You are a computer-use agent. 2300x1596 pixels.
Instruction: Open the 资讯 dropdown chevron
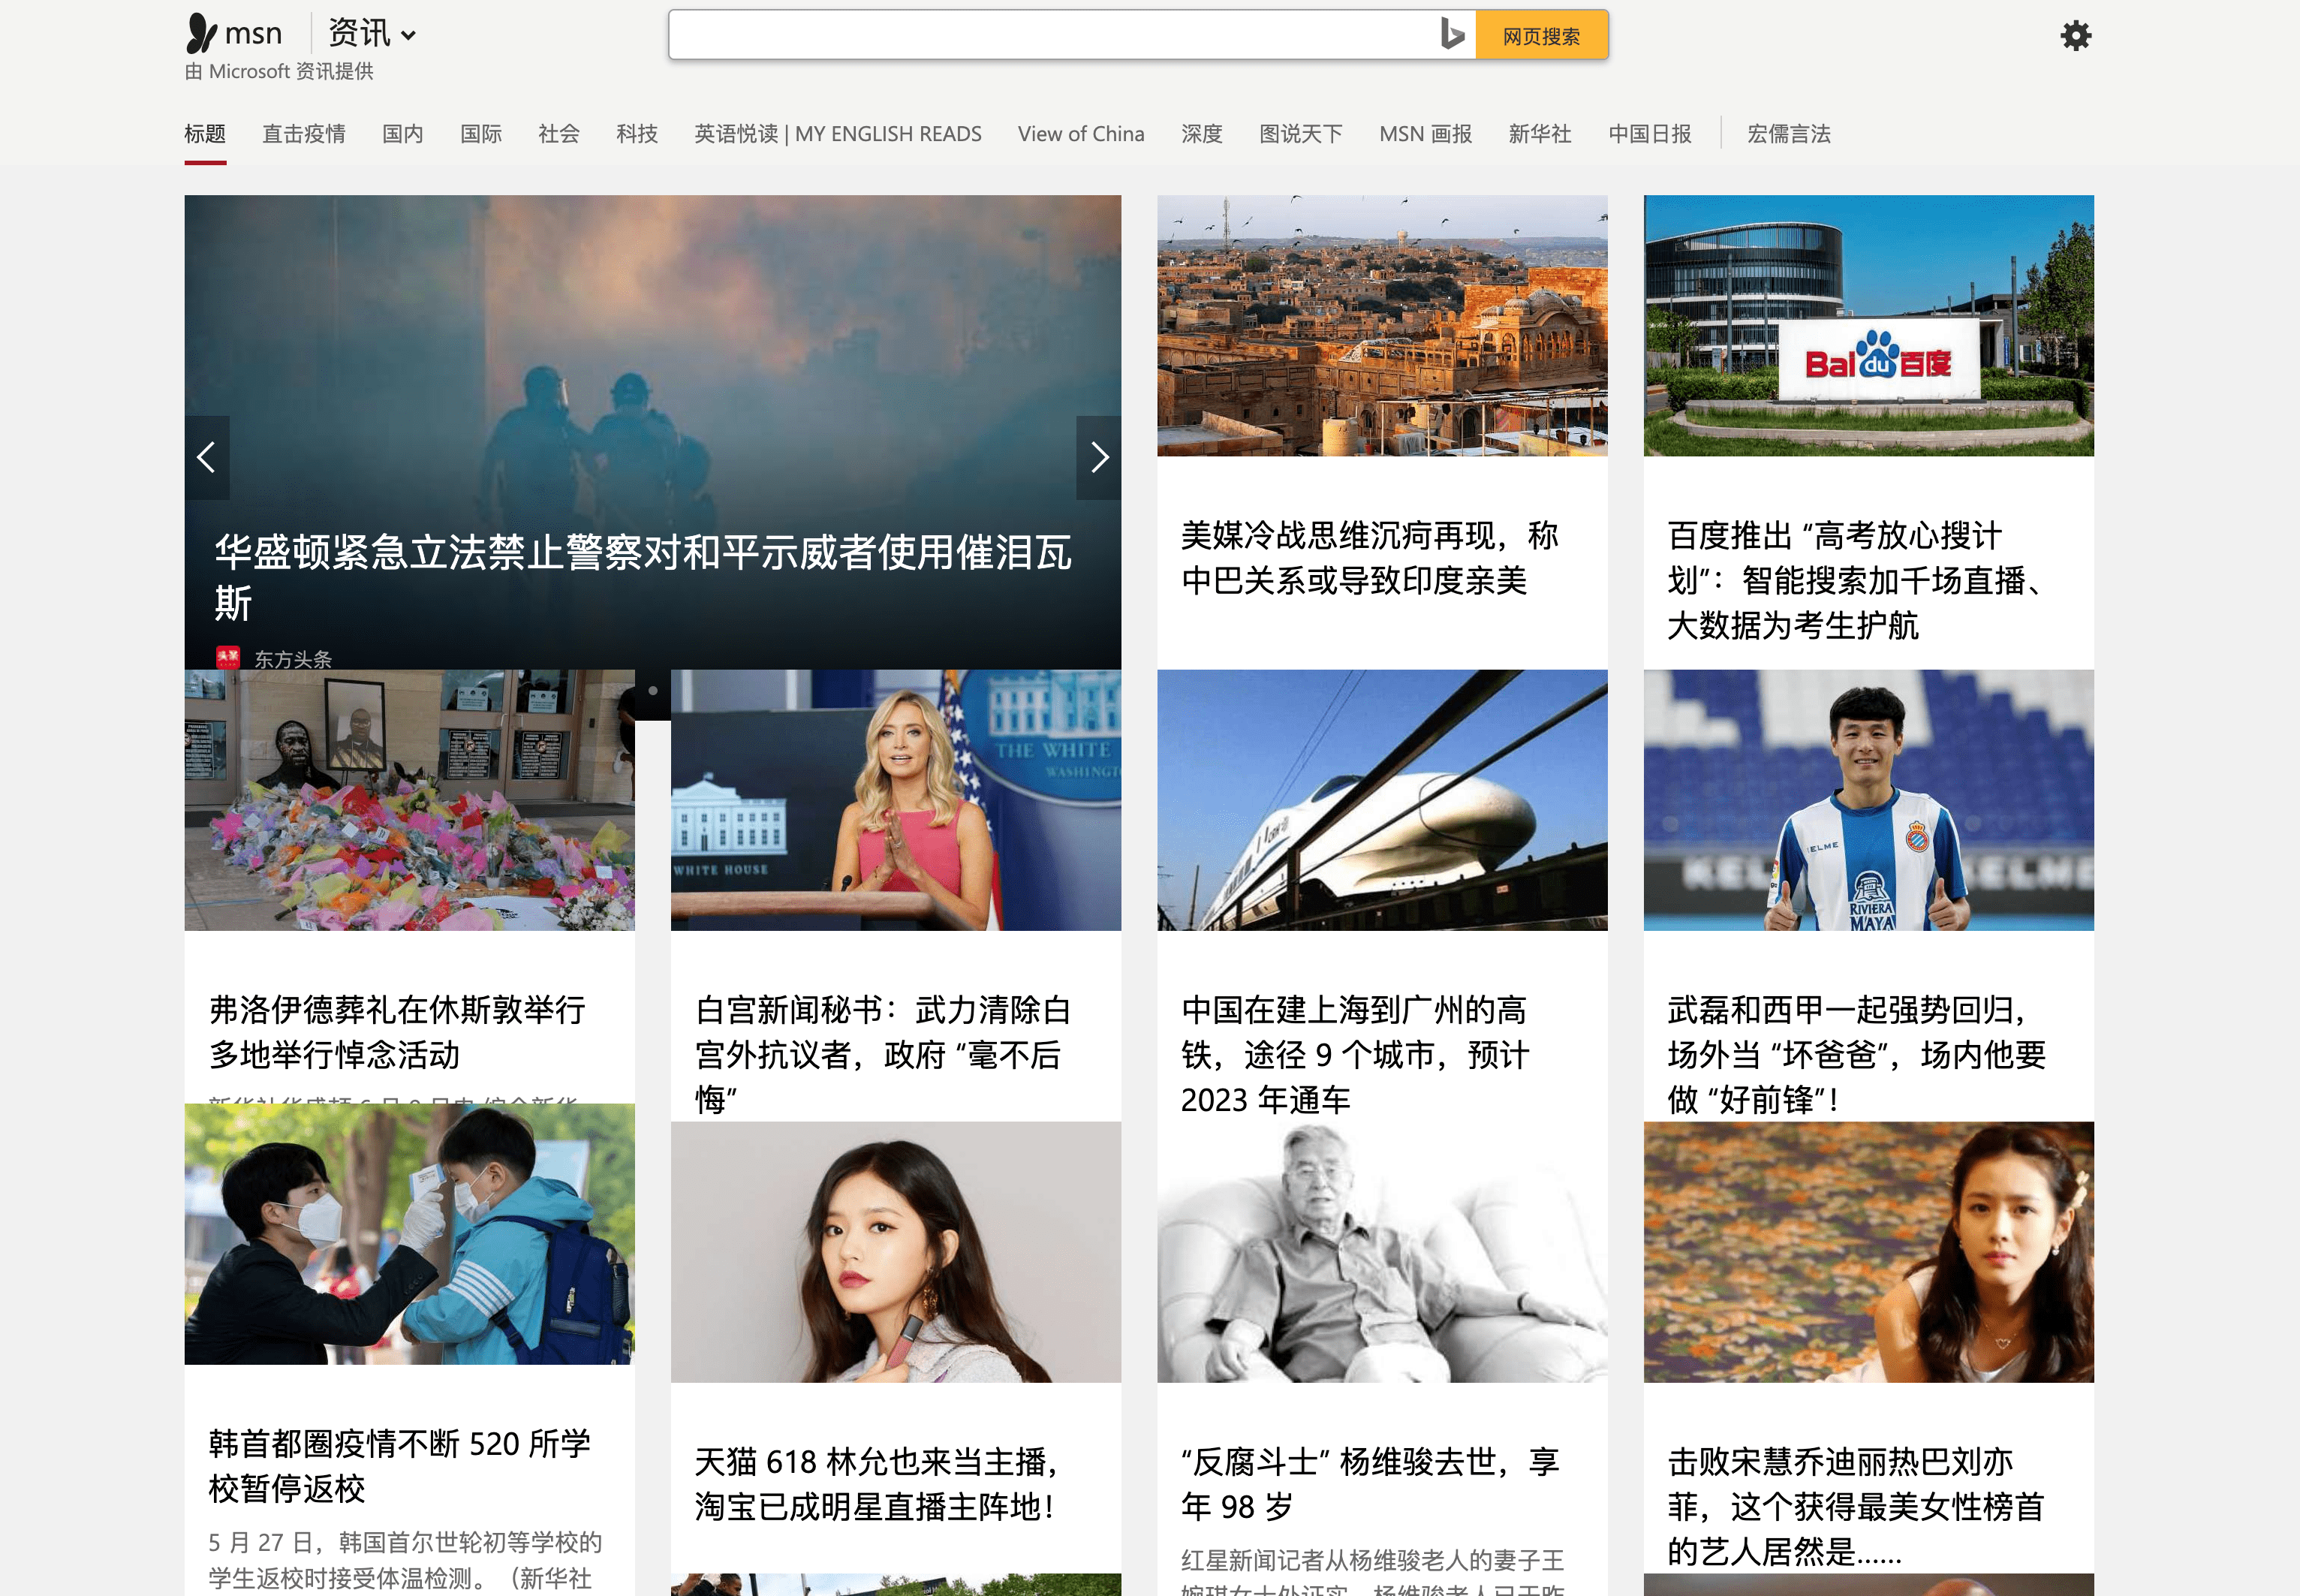tap(409, 36)
